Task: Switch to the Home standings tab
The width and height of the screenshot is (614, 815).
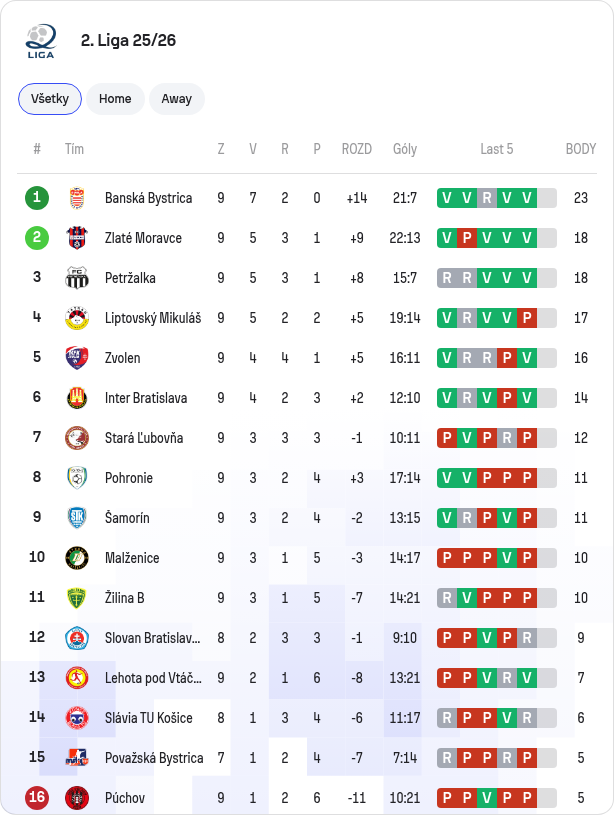Action: coord(115,99)
